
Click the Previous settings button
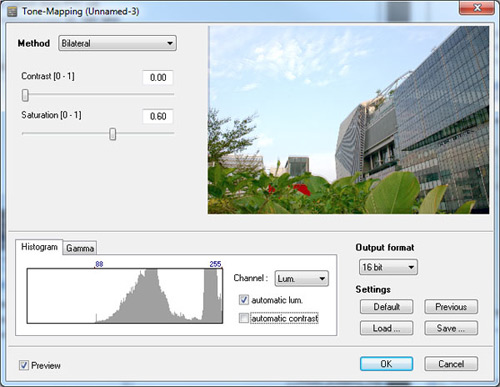(x=451, y=307)
